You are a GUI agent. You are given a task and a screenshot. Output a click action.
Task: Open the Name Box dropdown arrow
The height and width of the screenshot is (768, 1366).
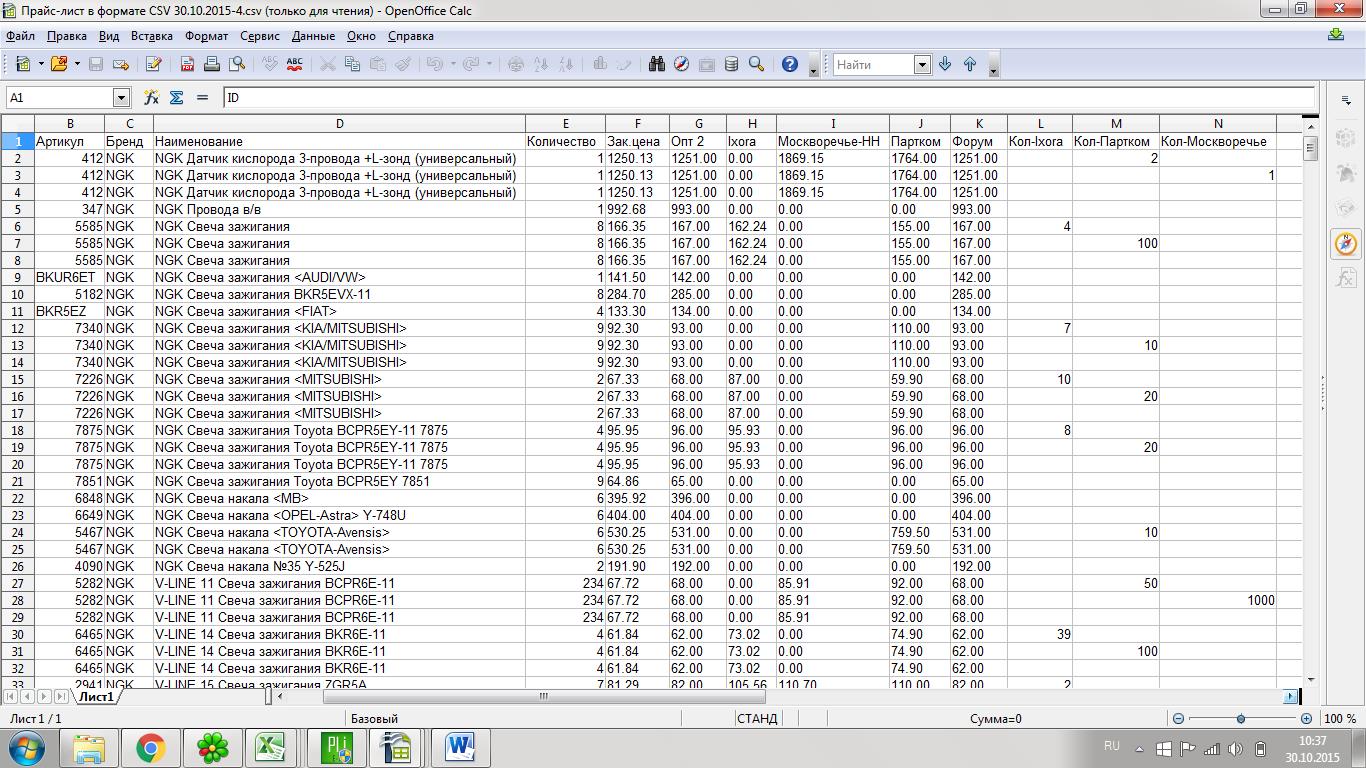(121, 97)
